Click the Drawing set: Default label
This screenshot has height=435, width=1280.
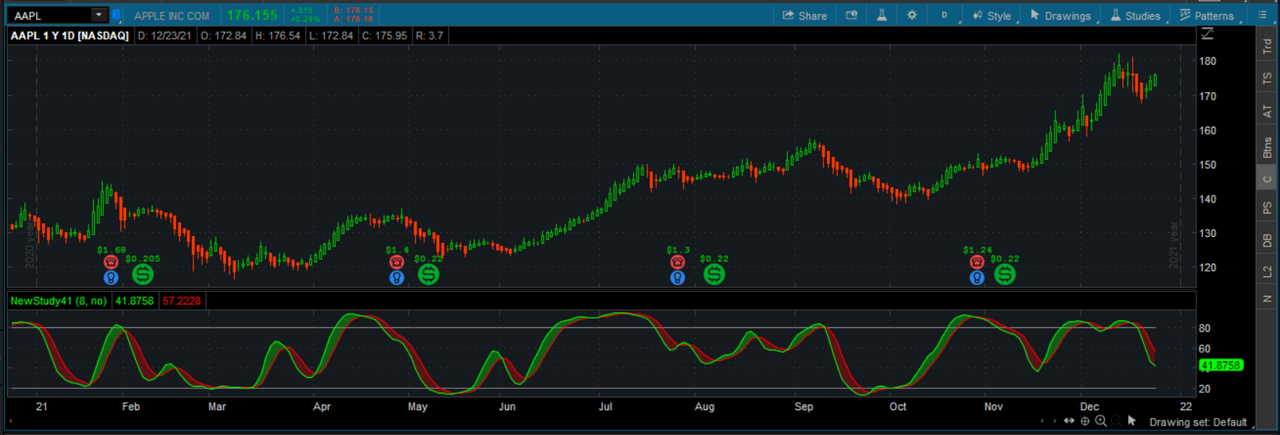pos(1198,422)
